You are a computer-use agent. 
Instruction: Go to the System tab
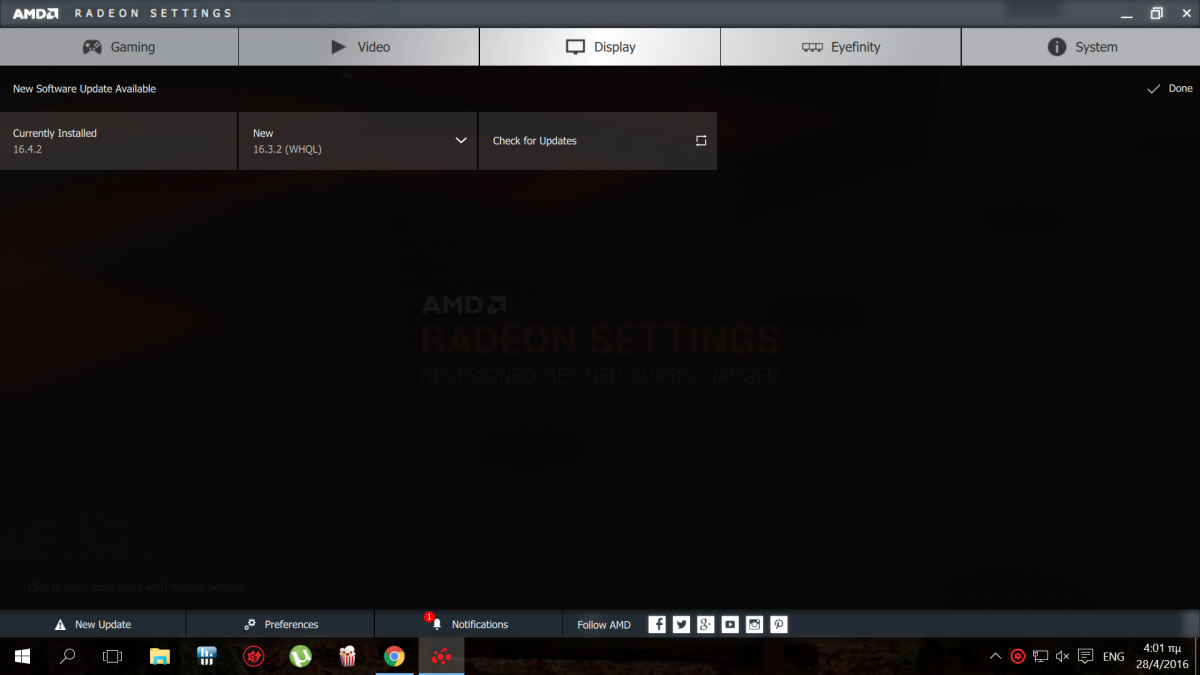point(1081,47)
